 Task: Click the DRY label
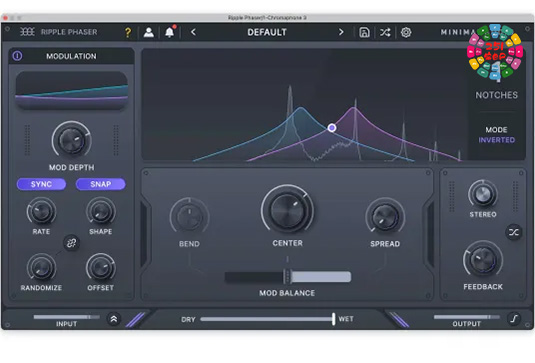pyautogui.click(x=188, y=320)
